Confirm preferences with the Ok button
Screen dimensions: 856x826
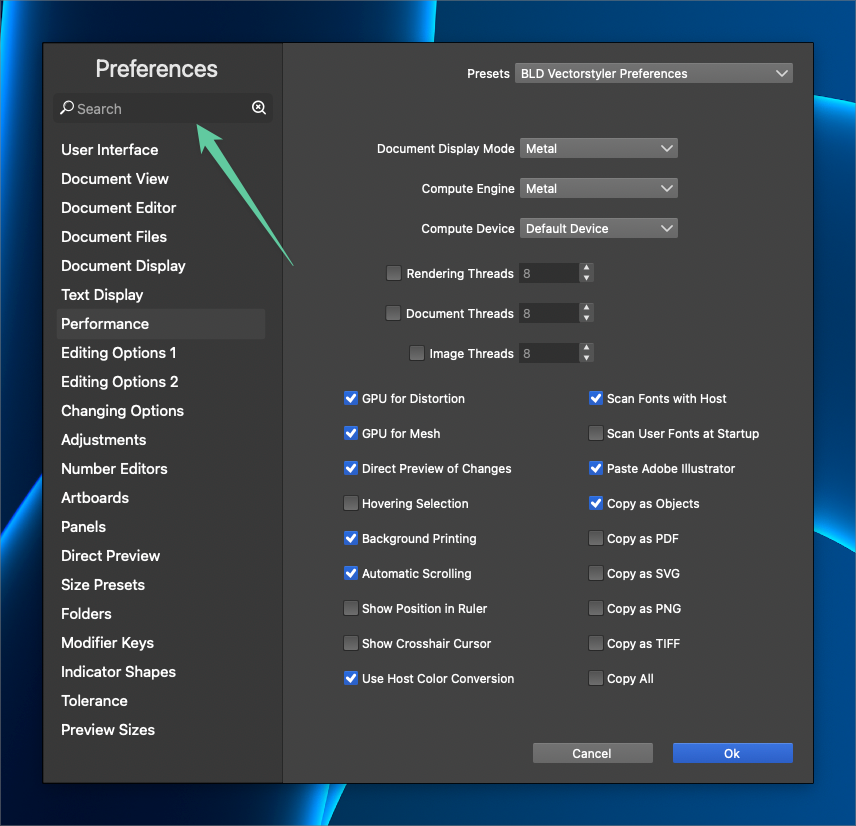click(732, 753)
